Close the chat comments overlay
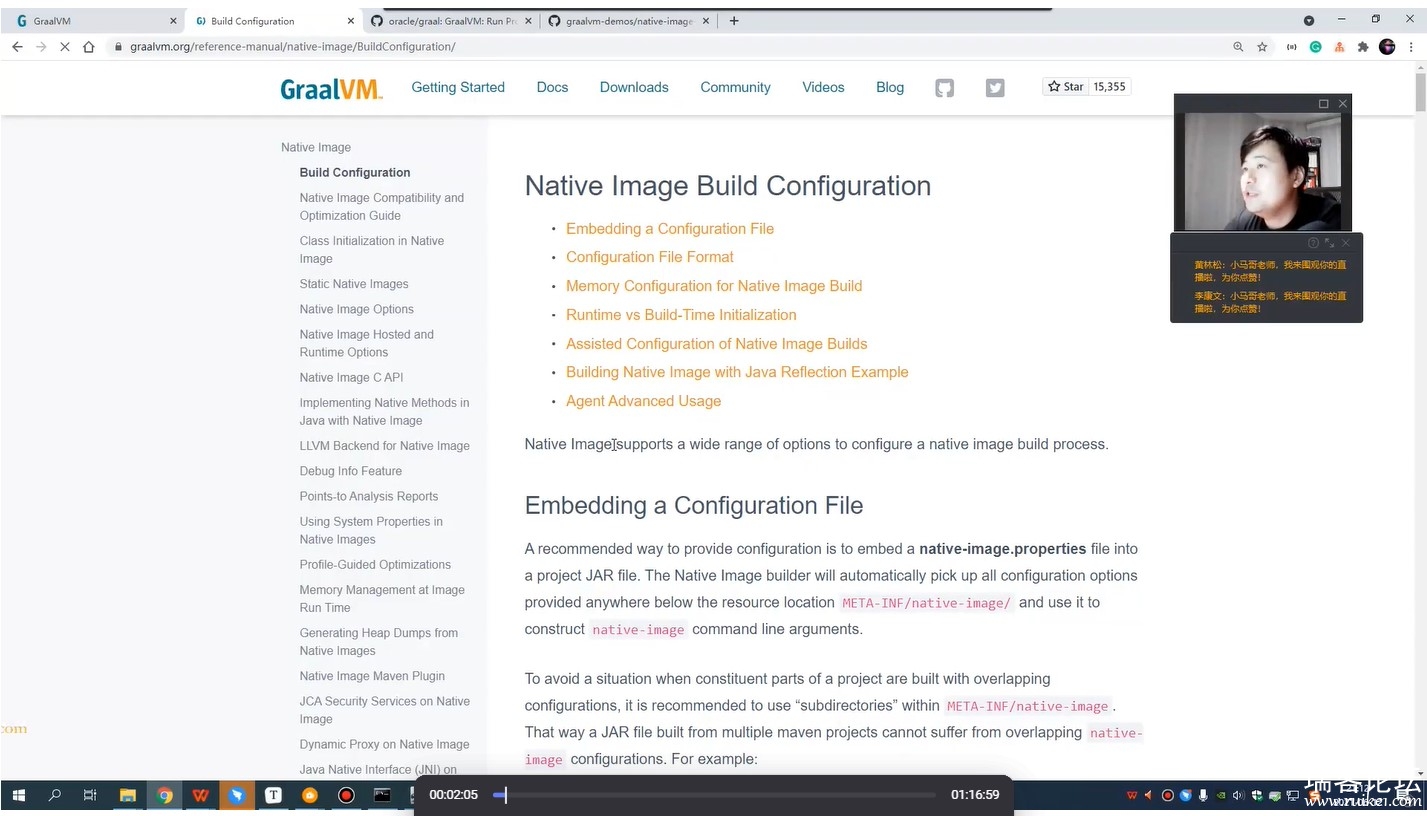 click(1346, 243)
